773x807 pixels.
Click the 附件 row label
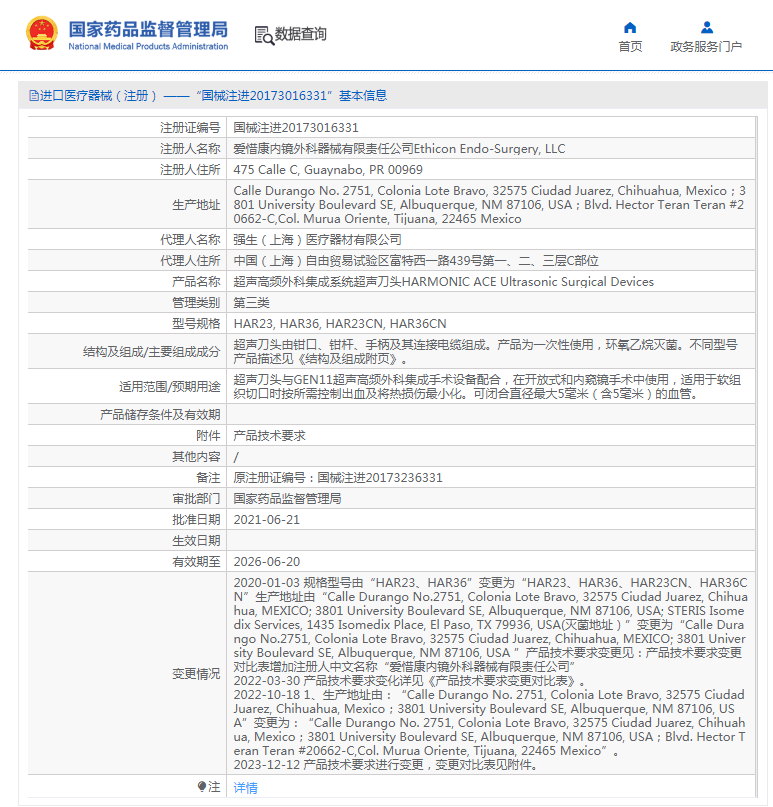tap(208, 436)
